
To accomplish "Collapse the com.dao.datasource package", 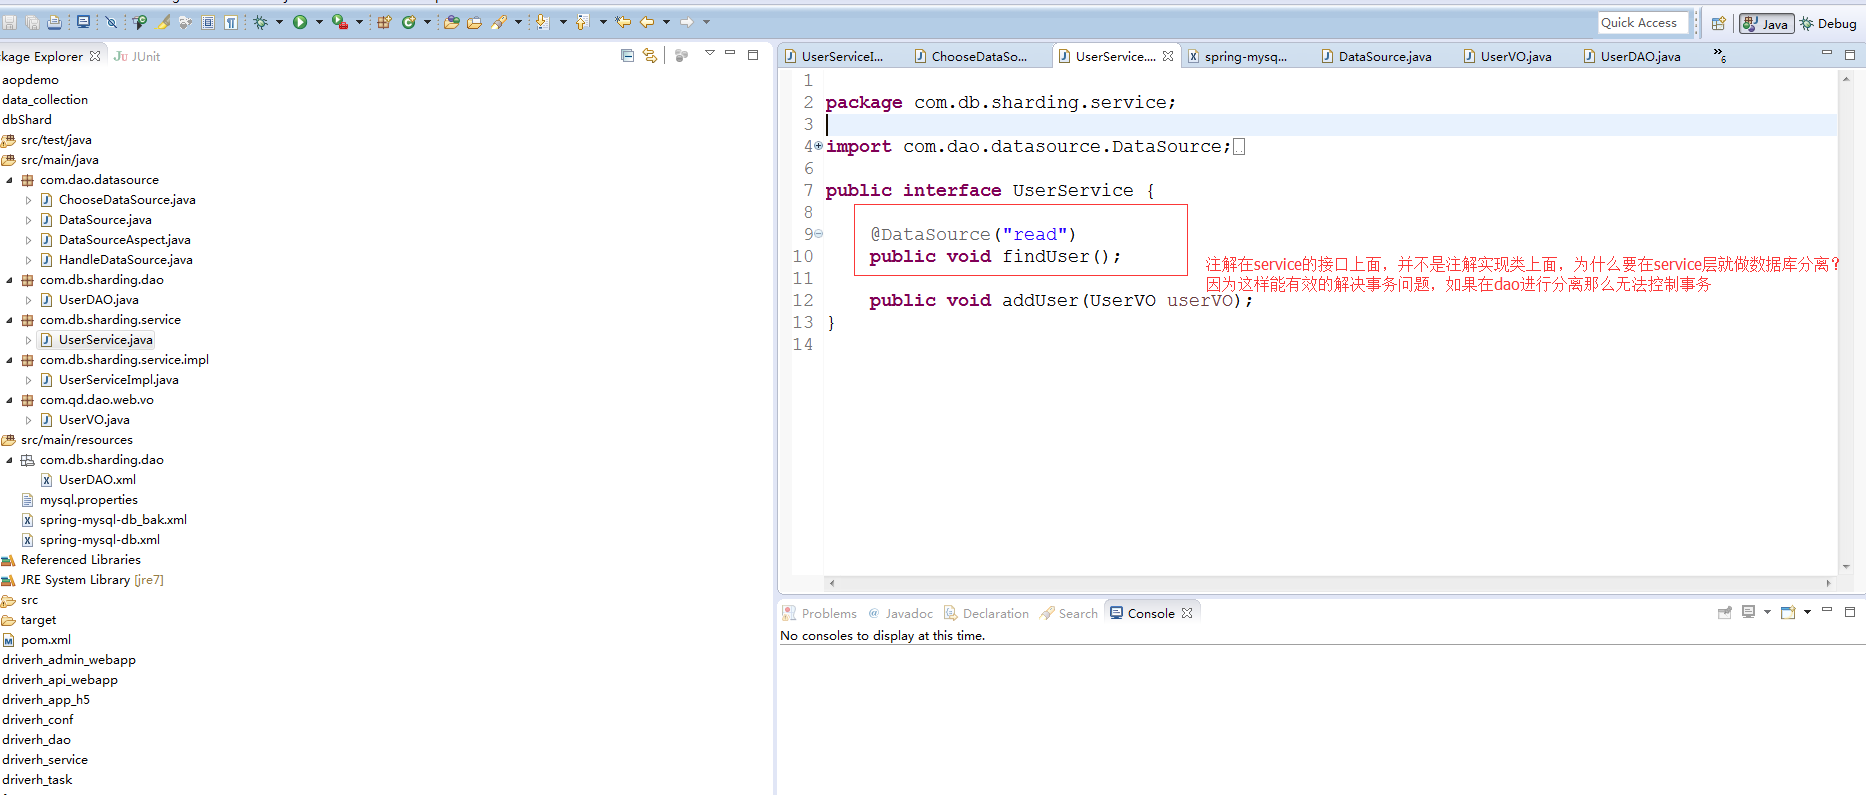I will [x=9, y=180].
